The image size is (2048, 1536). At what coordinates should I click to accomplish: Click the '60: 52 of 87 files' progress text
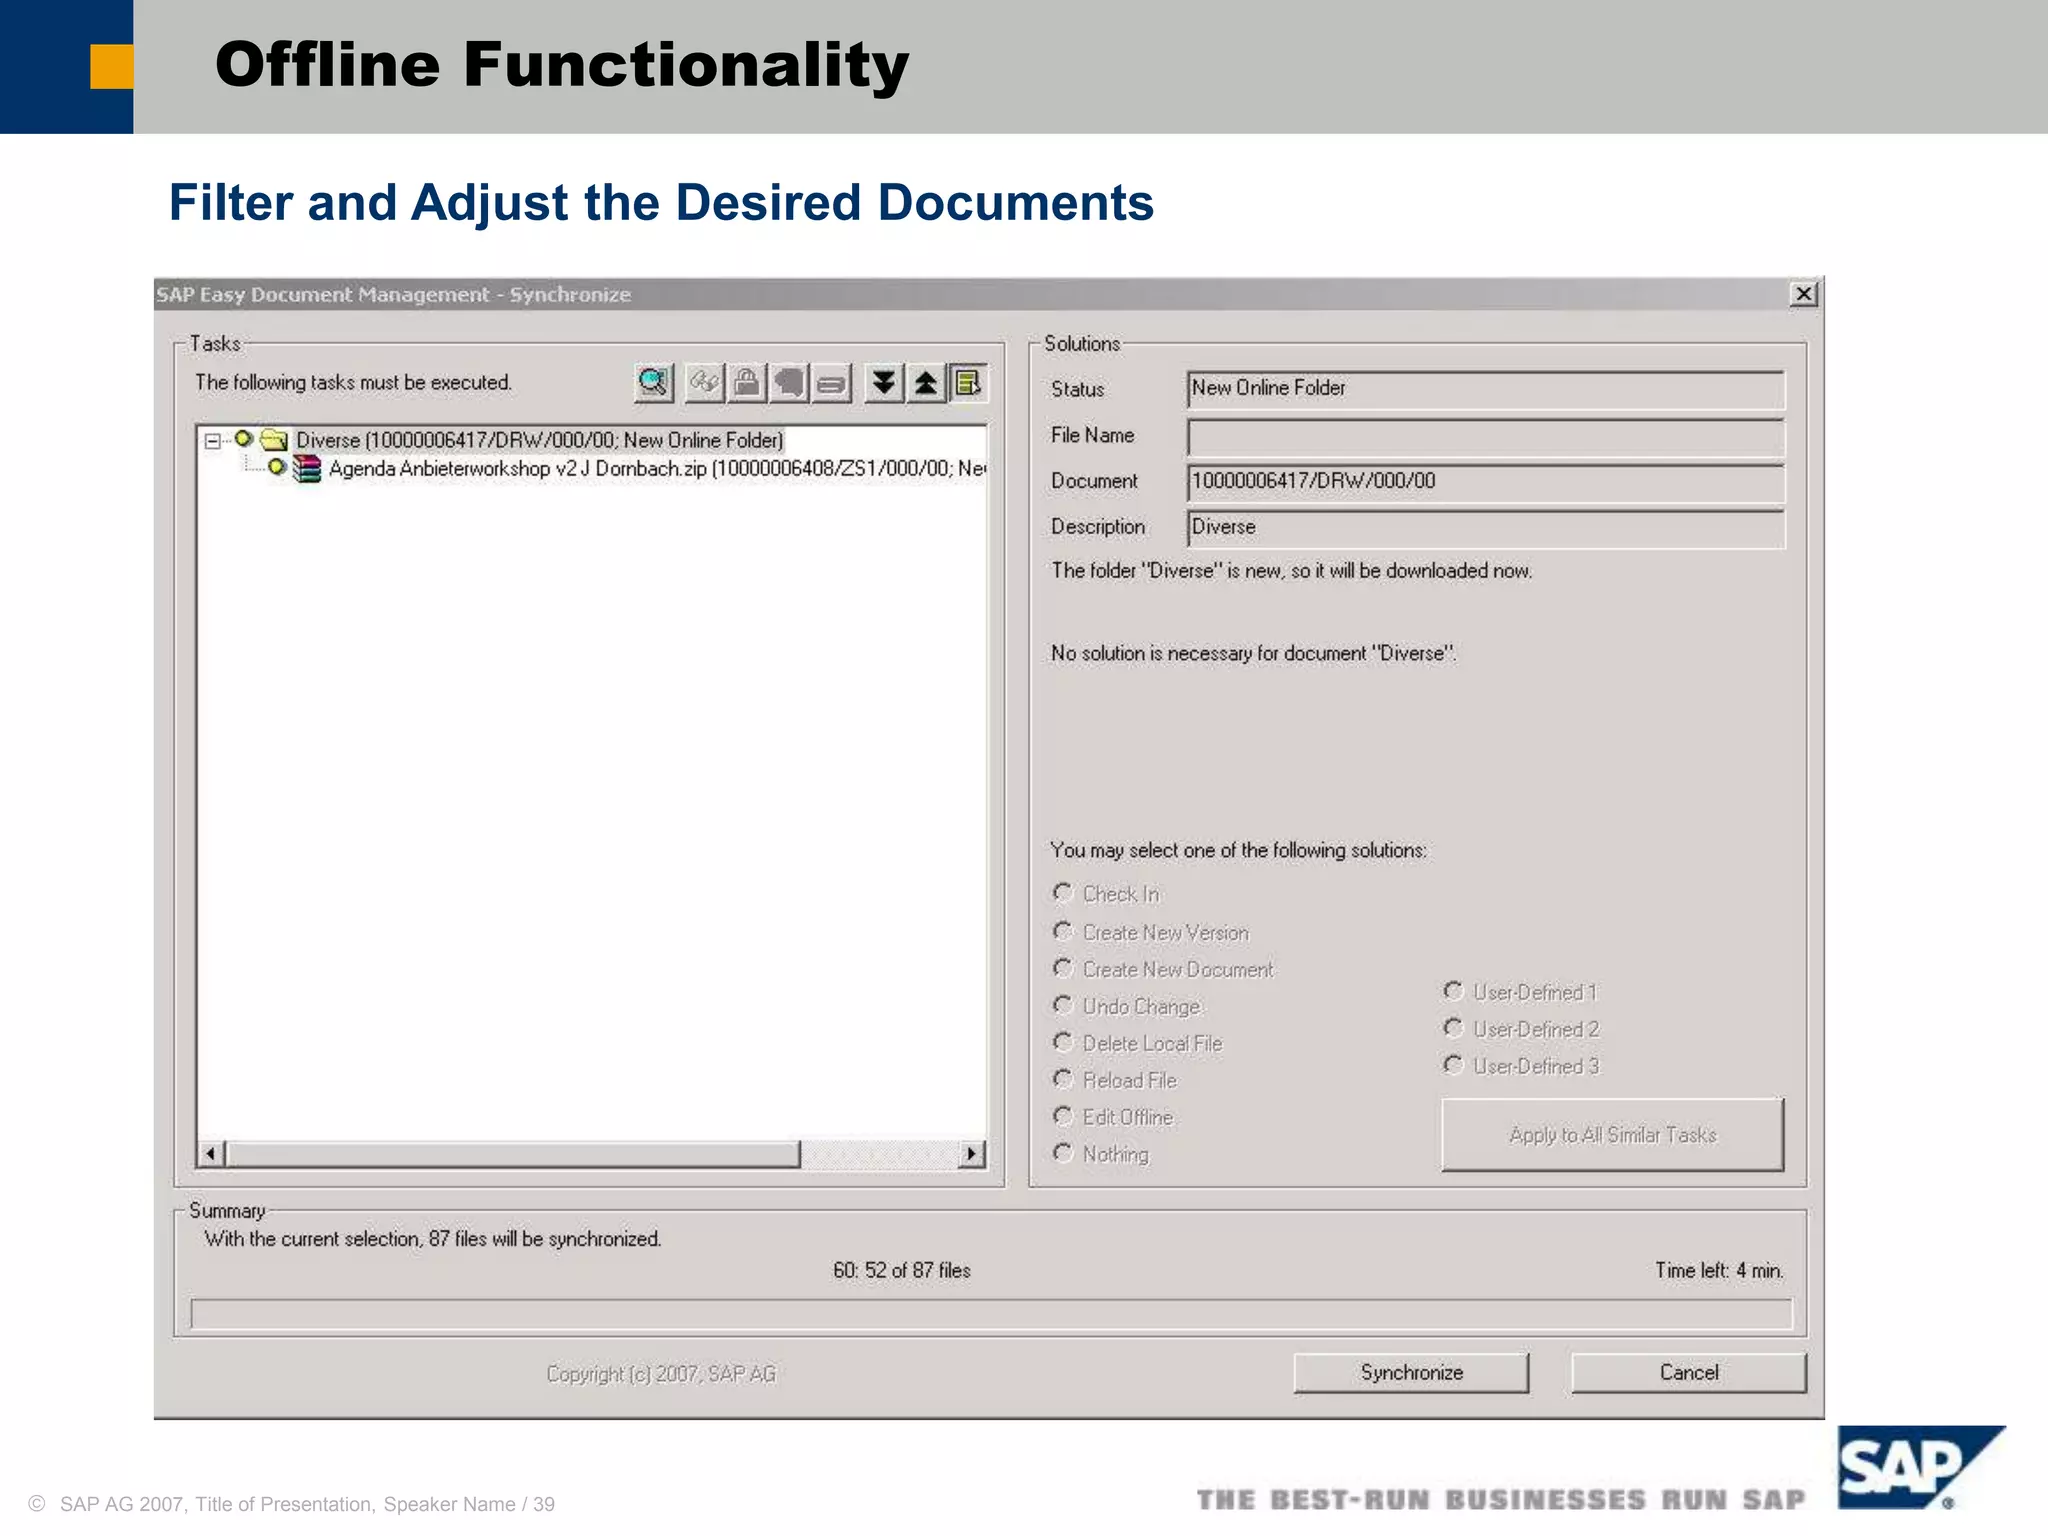click(902, 1270)
